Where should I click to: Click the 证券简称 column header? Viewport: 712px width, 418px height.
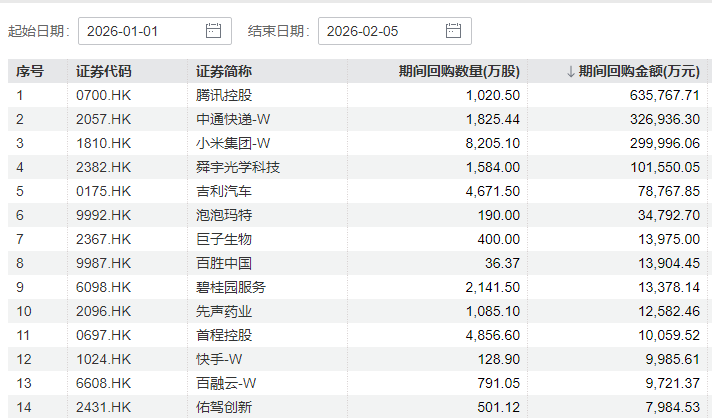click(x=224, y=72)
